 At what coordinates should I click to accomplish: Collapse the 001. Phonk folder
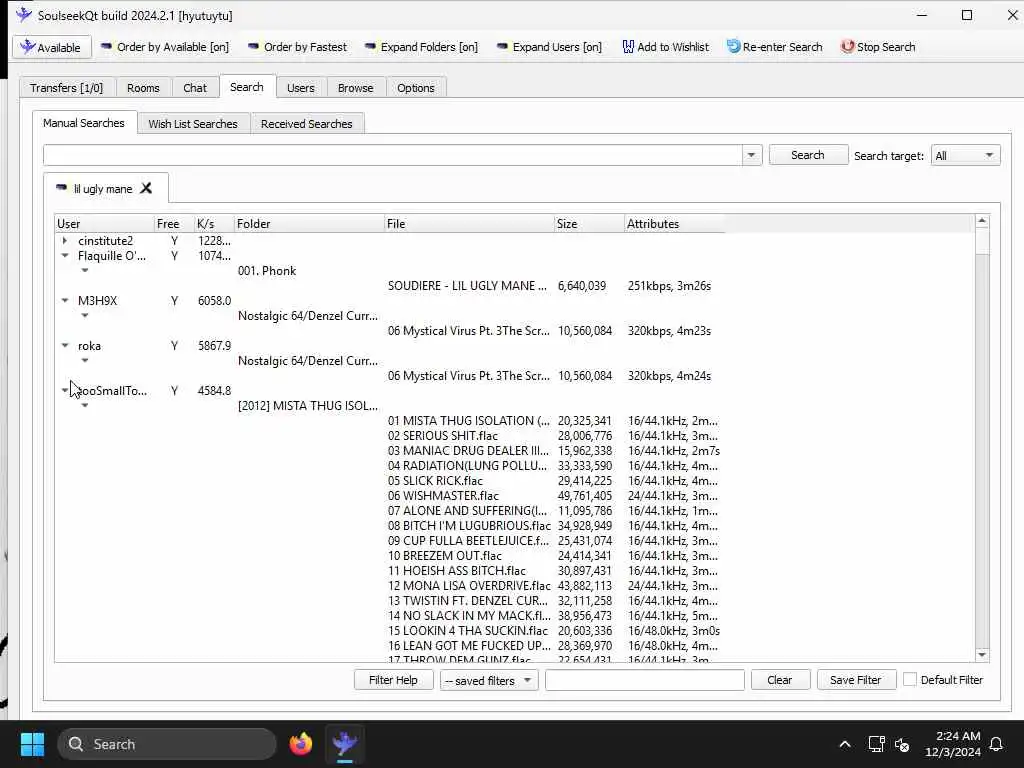[x=85, y=270]
